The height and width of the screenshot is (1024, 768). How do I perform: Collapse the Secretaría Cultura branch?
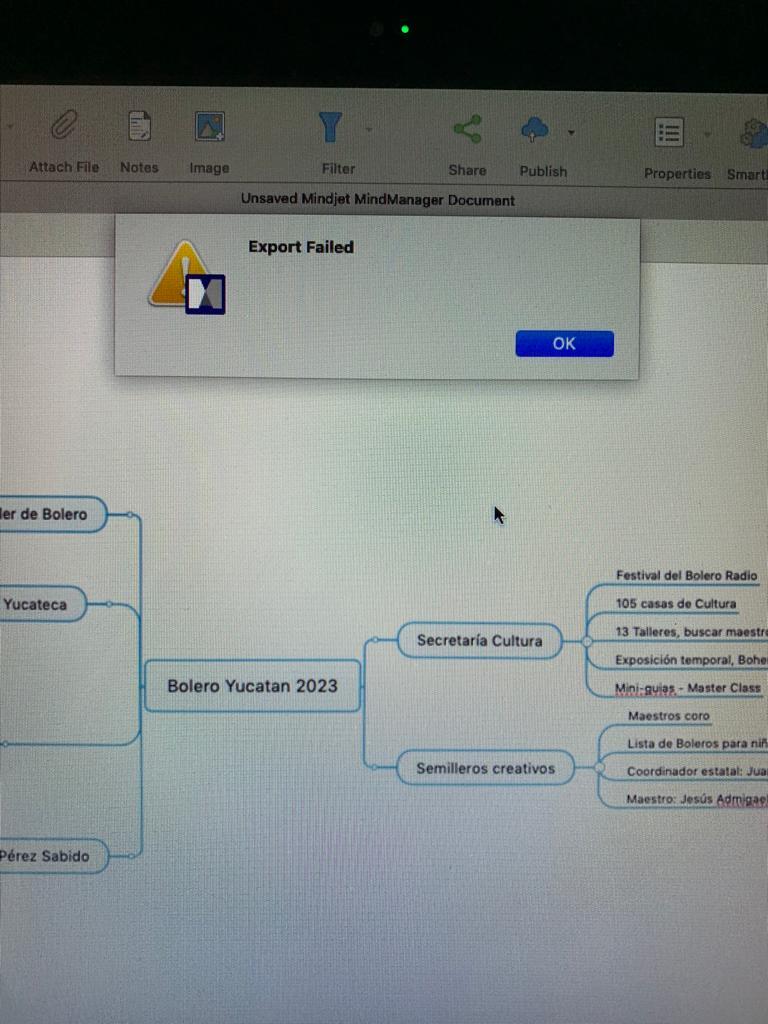[x=587, y=641]
